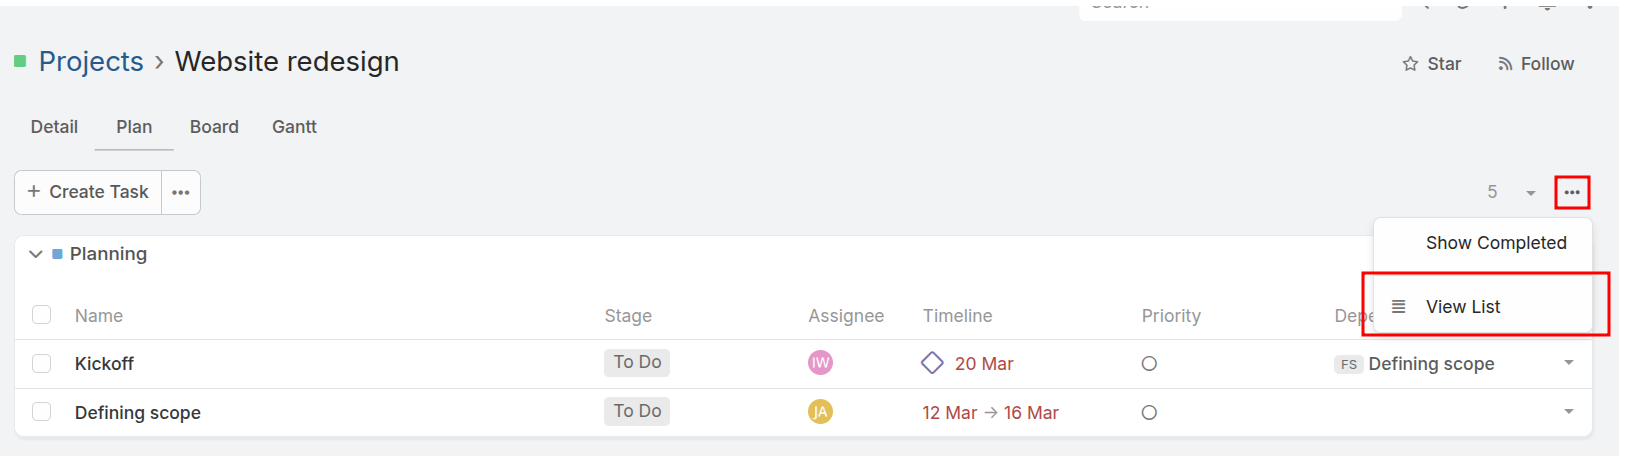Collapse the Planning section chevron

tap(36, 254)
